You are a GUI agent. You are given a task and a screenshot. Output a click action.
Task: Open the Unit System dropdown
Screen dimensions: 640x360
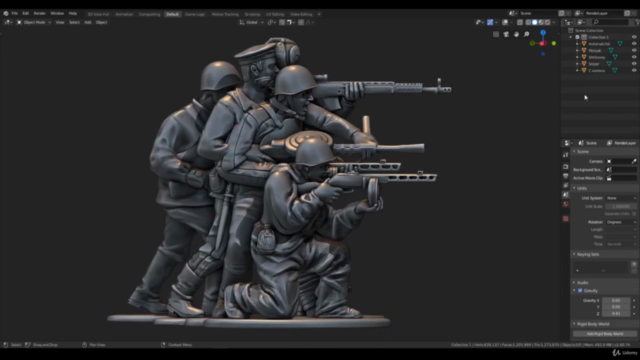[x=621, y=198]
